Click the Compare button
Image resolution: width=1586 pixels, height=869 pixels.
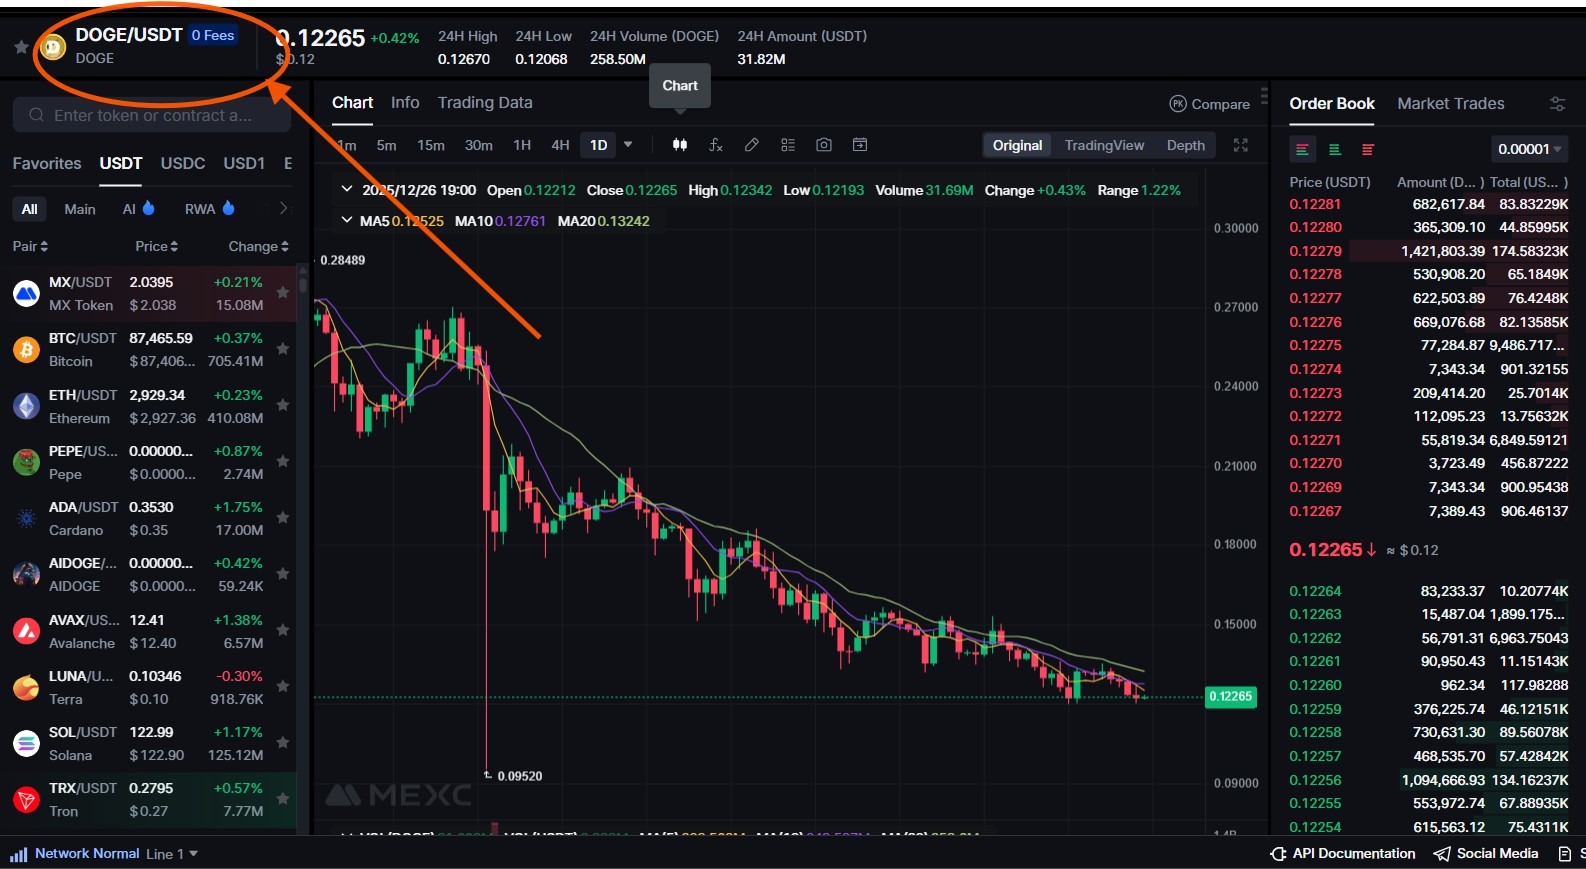(1210, 104)
